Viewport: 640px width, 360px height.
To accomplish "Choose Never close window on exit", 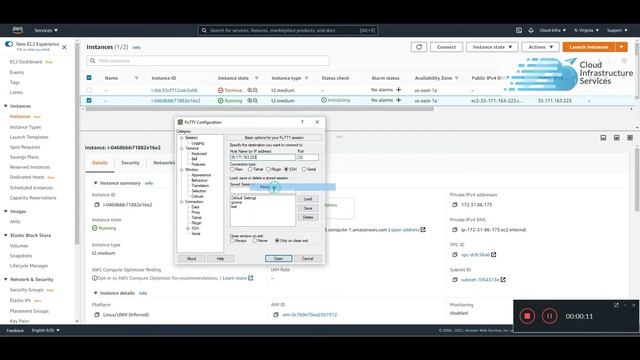I will pyautogui.click(x=254, y=240).
